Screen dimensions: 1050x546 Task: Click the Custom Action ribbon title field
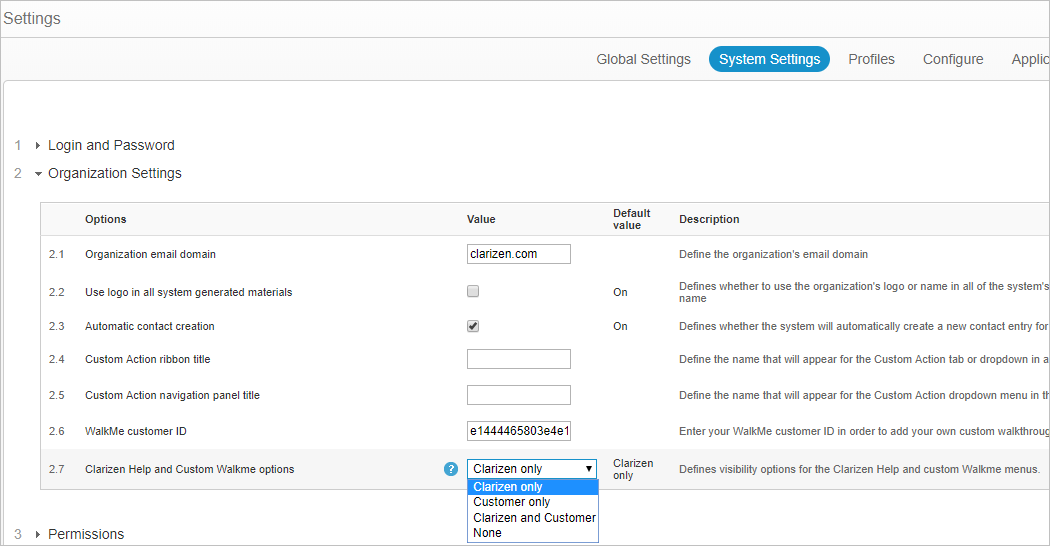518,359
